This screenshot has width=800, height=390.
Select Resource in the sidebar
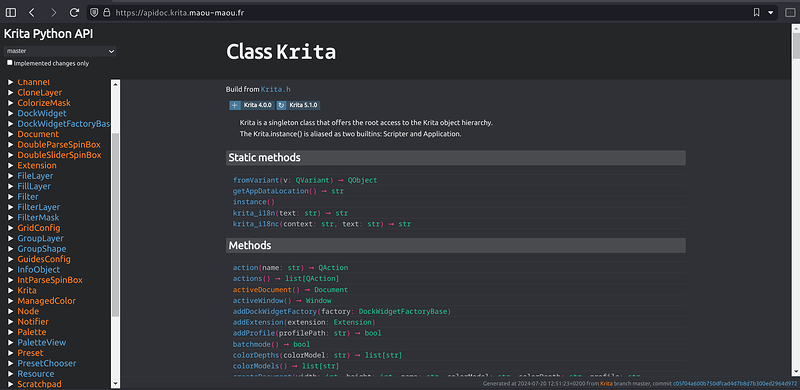point(36,374)
